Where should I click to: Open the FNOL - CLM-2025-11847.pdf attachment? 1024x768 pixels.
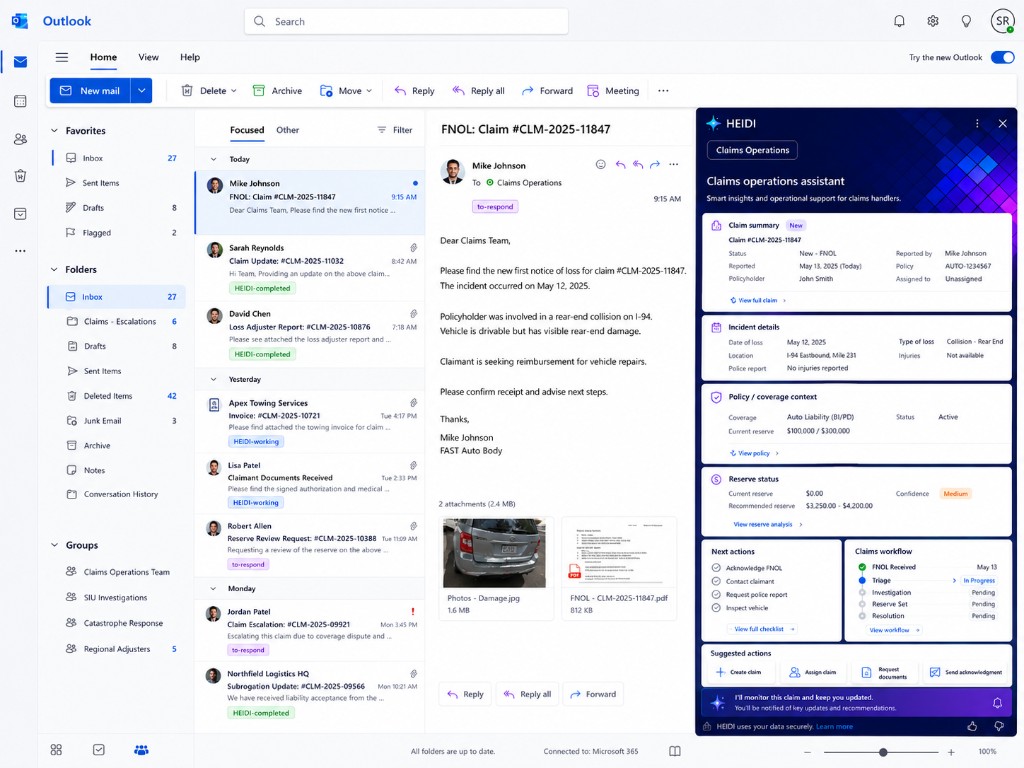(x=618, y=568)
